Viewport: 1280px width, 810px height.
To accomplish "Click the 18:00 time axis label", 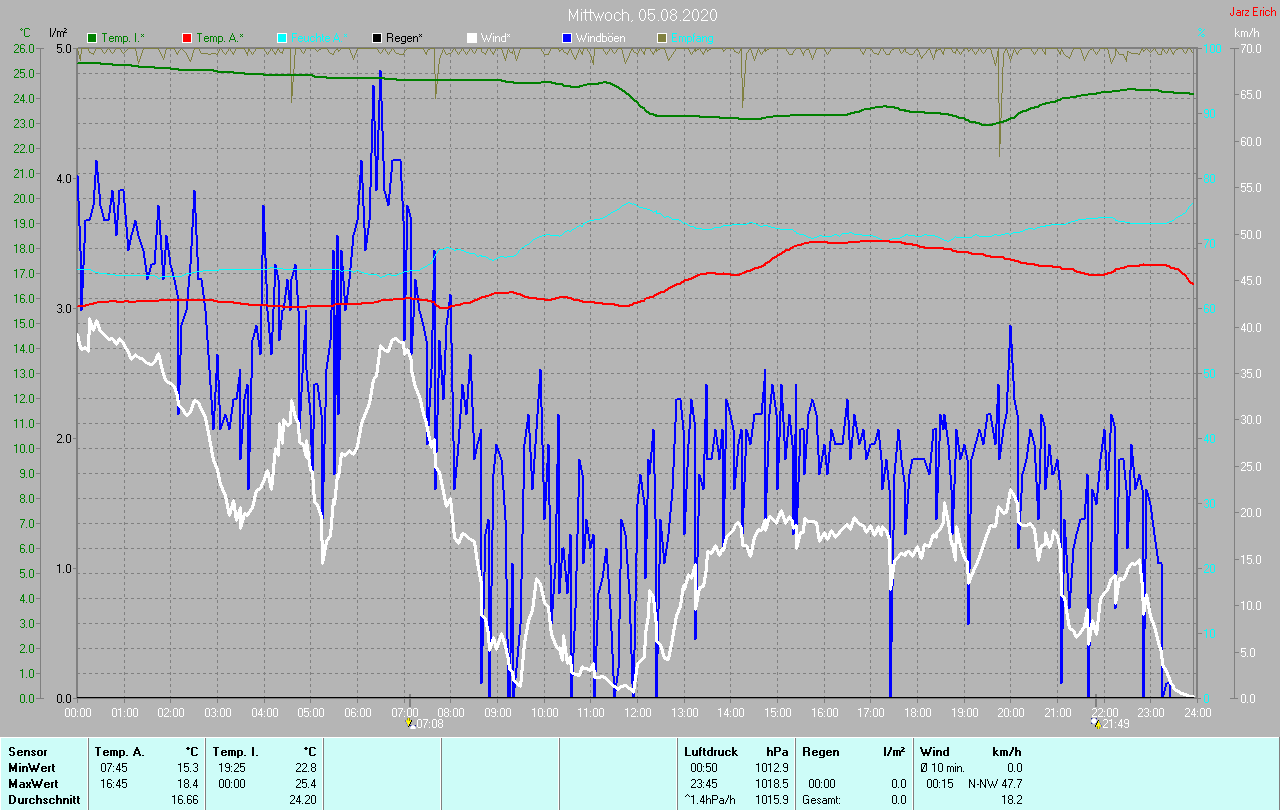I will [x=917, y=713].
